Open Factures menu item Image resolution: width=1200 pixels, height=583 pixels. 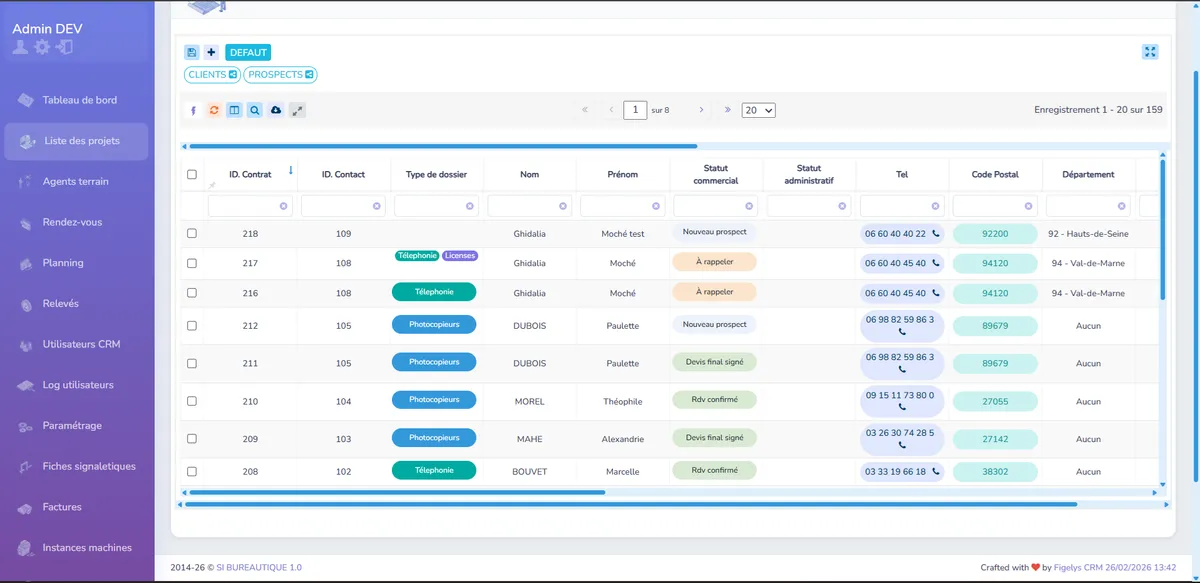(77, 507)
